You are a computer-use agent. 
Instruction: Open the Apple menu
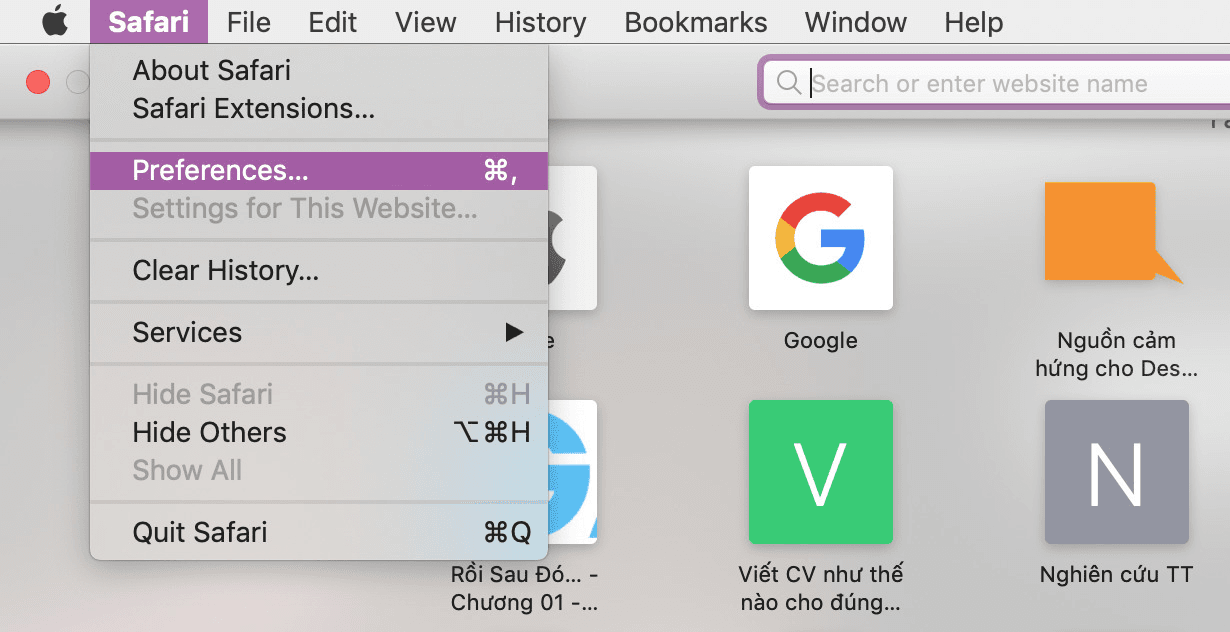[54, 21]
